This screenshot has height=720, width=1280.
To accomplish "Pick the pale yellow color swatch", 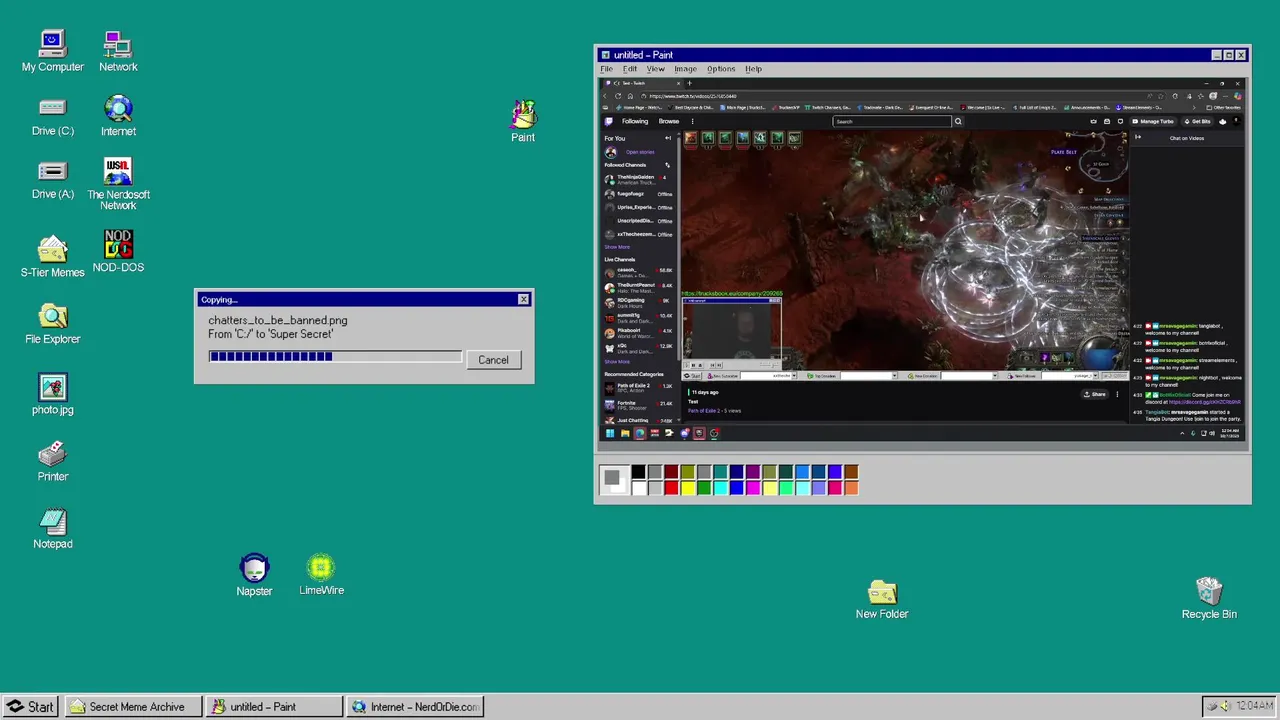I will [770, 488].
